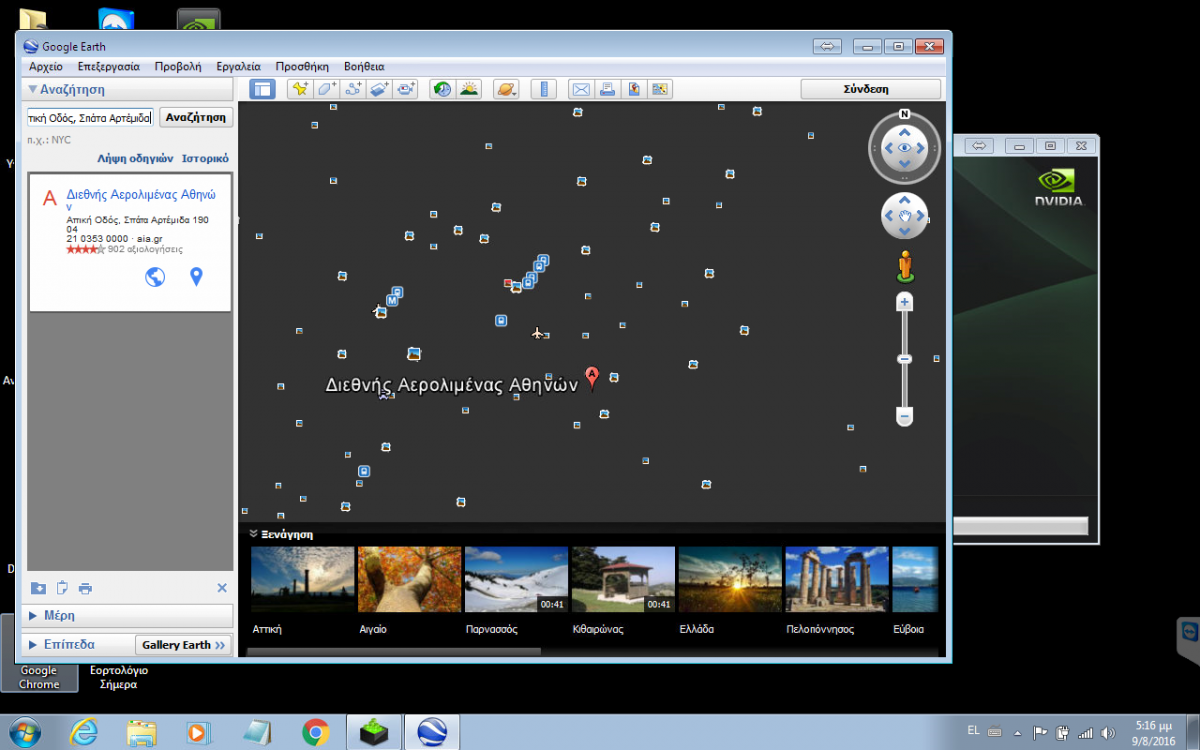Open the Βοήθεια menu
1200x750 pixels.
364,66
